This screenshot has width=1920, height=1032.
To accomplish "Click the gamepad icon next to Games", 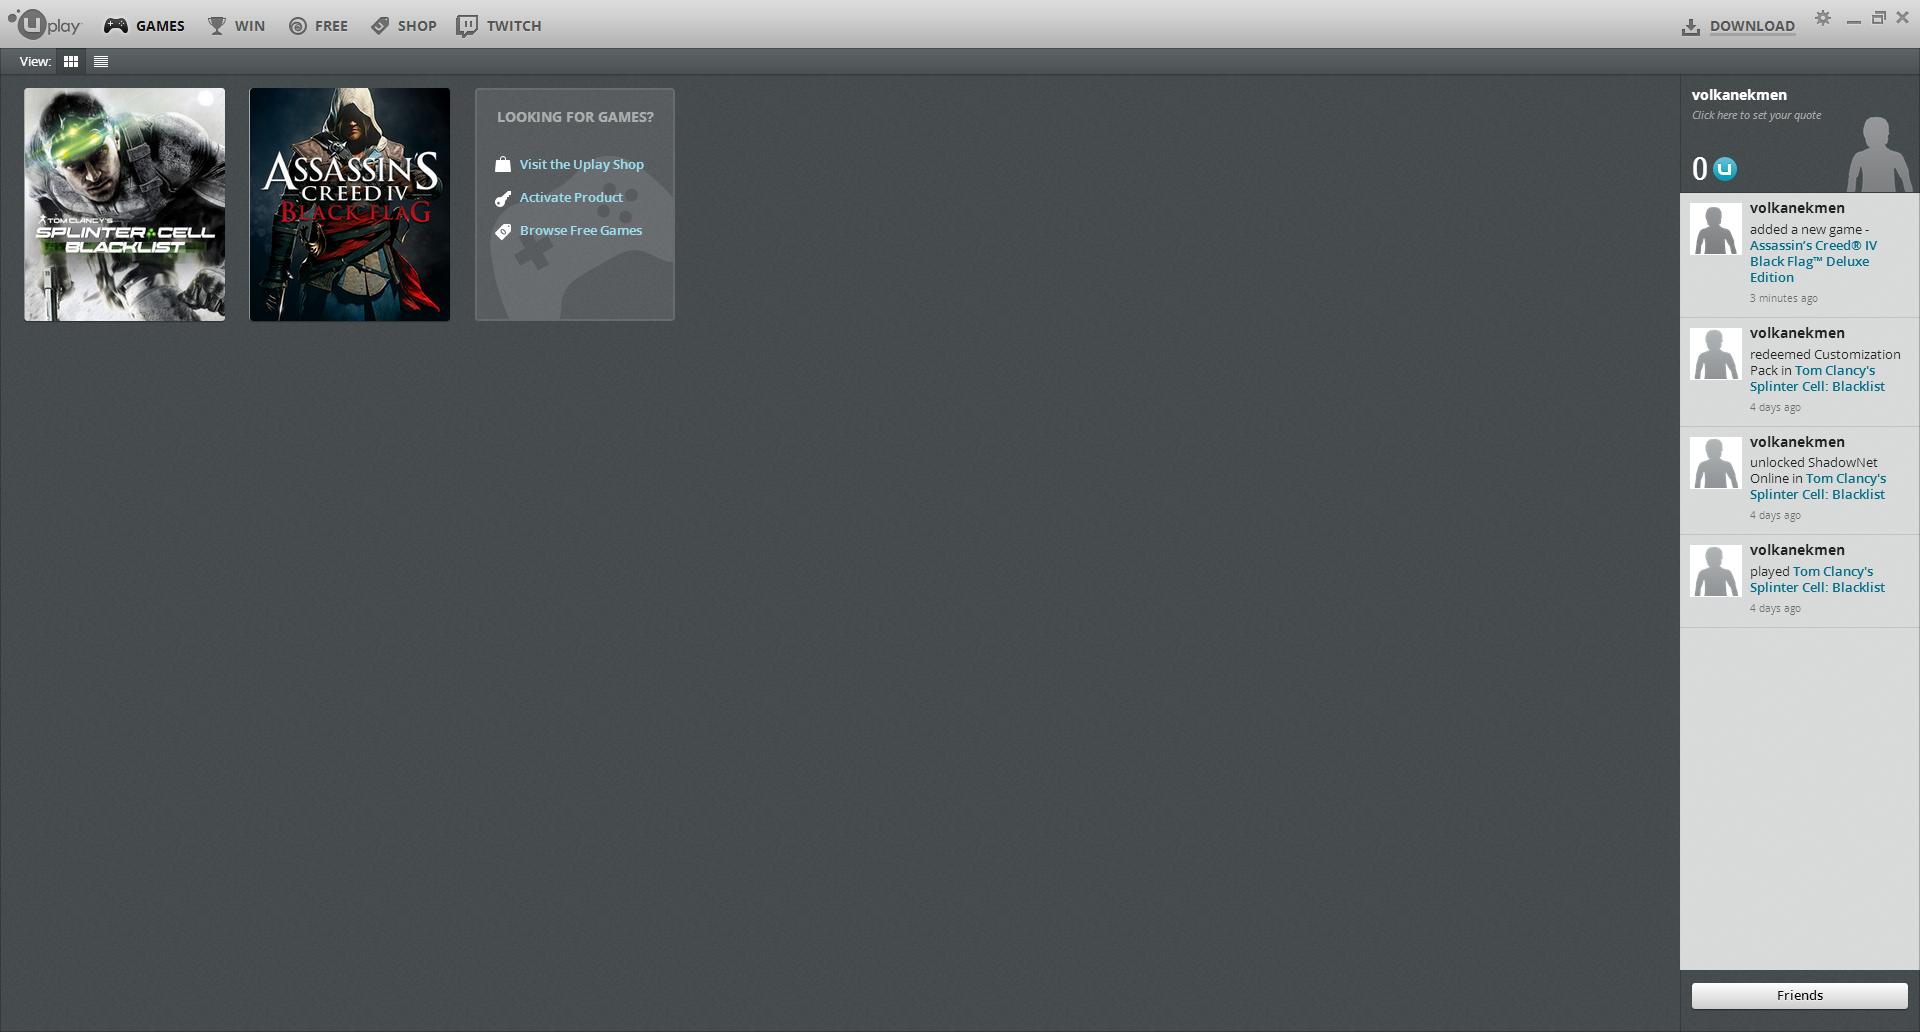I will point(116,26).
